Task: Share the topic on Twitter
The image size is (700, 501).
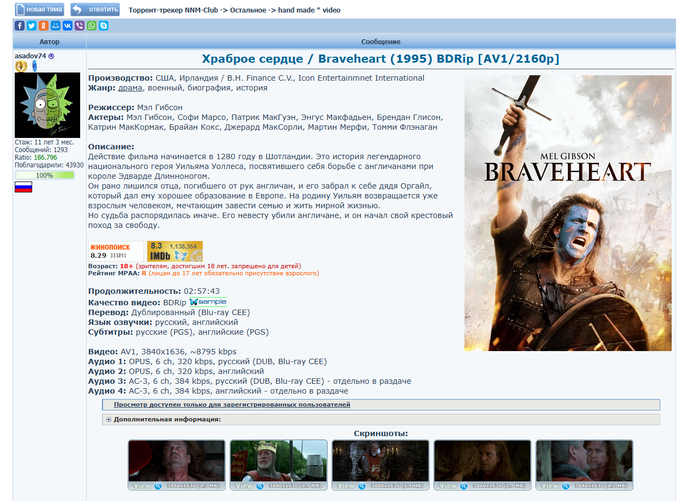Action: point(32,26)
